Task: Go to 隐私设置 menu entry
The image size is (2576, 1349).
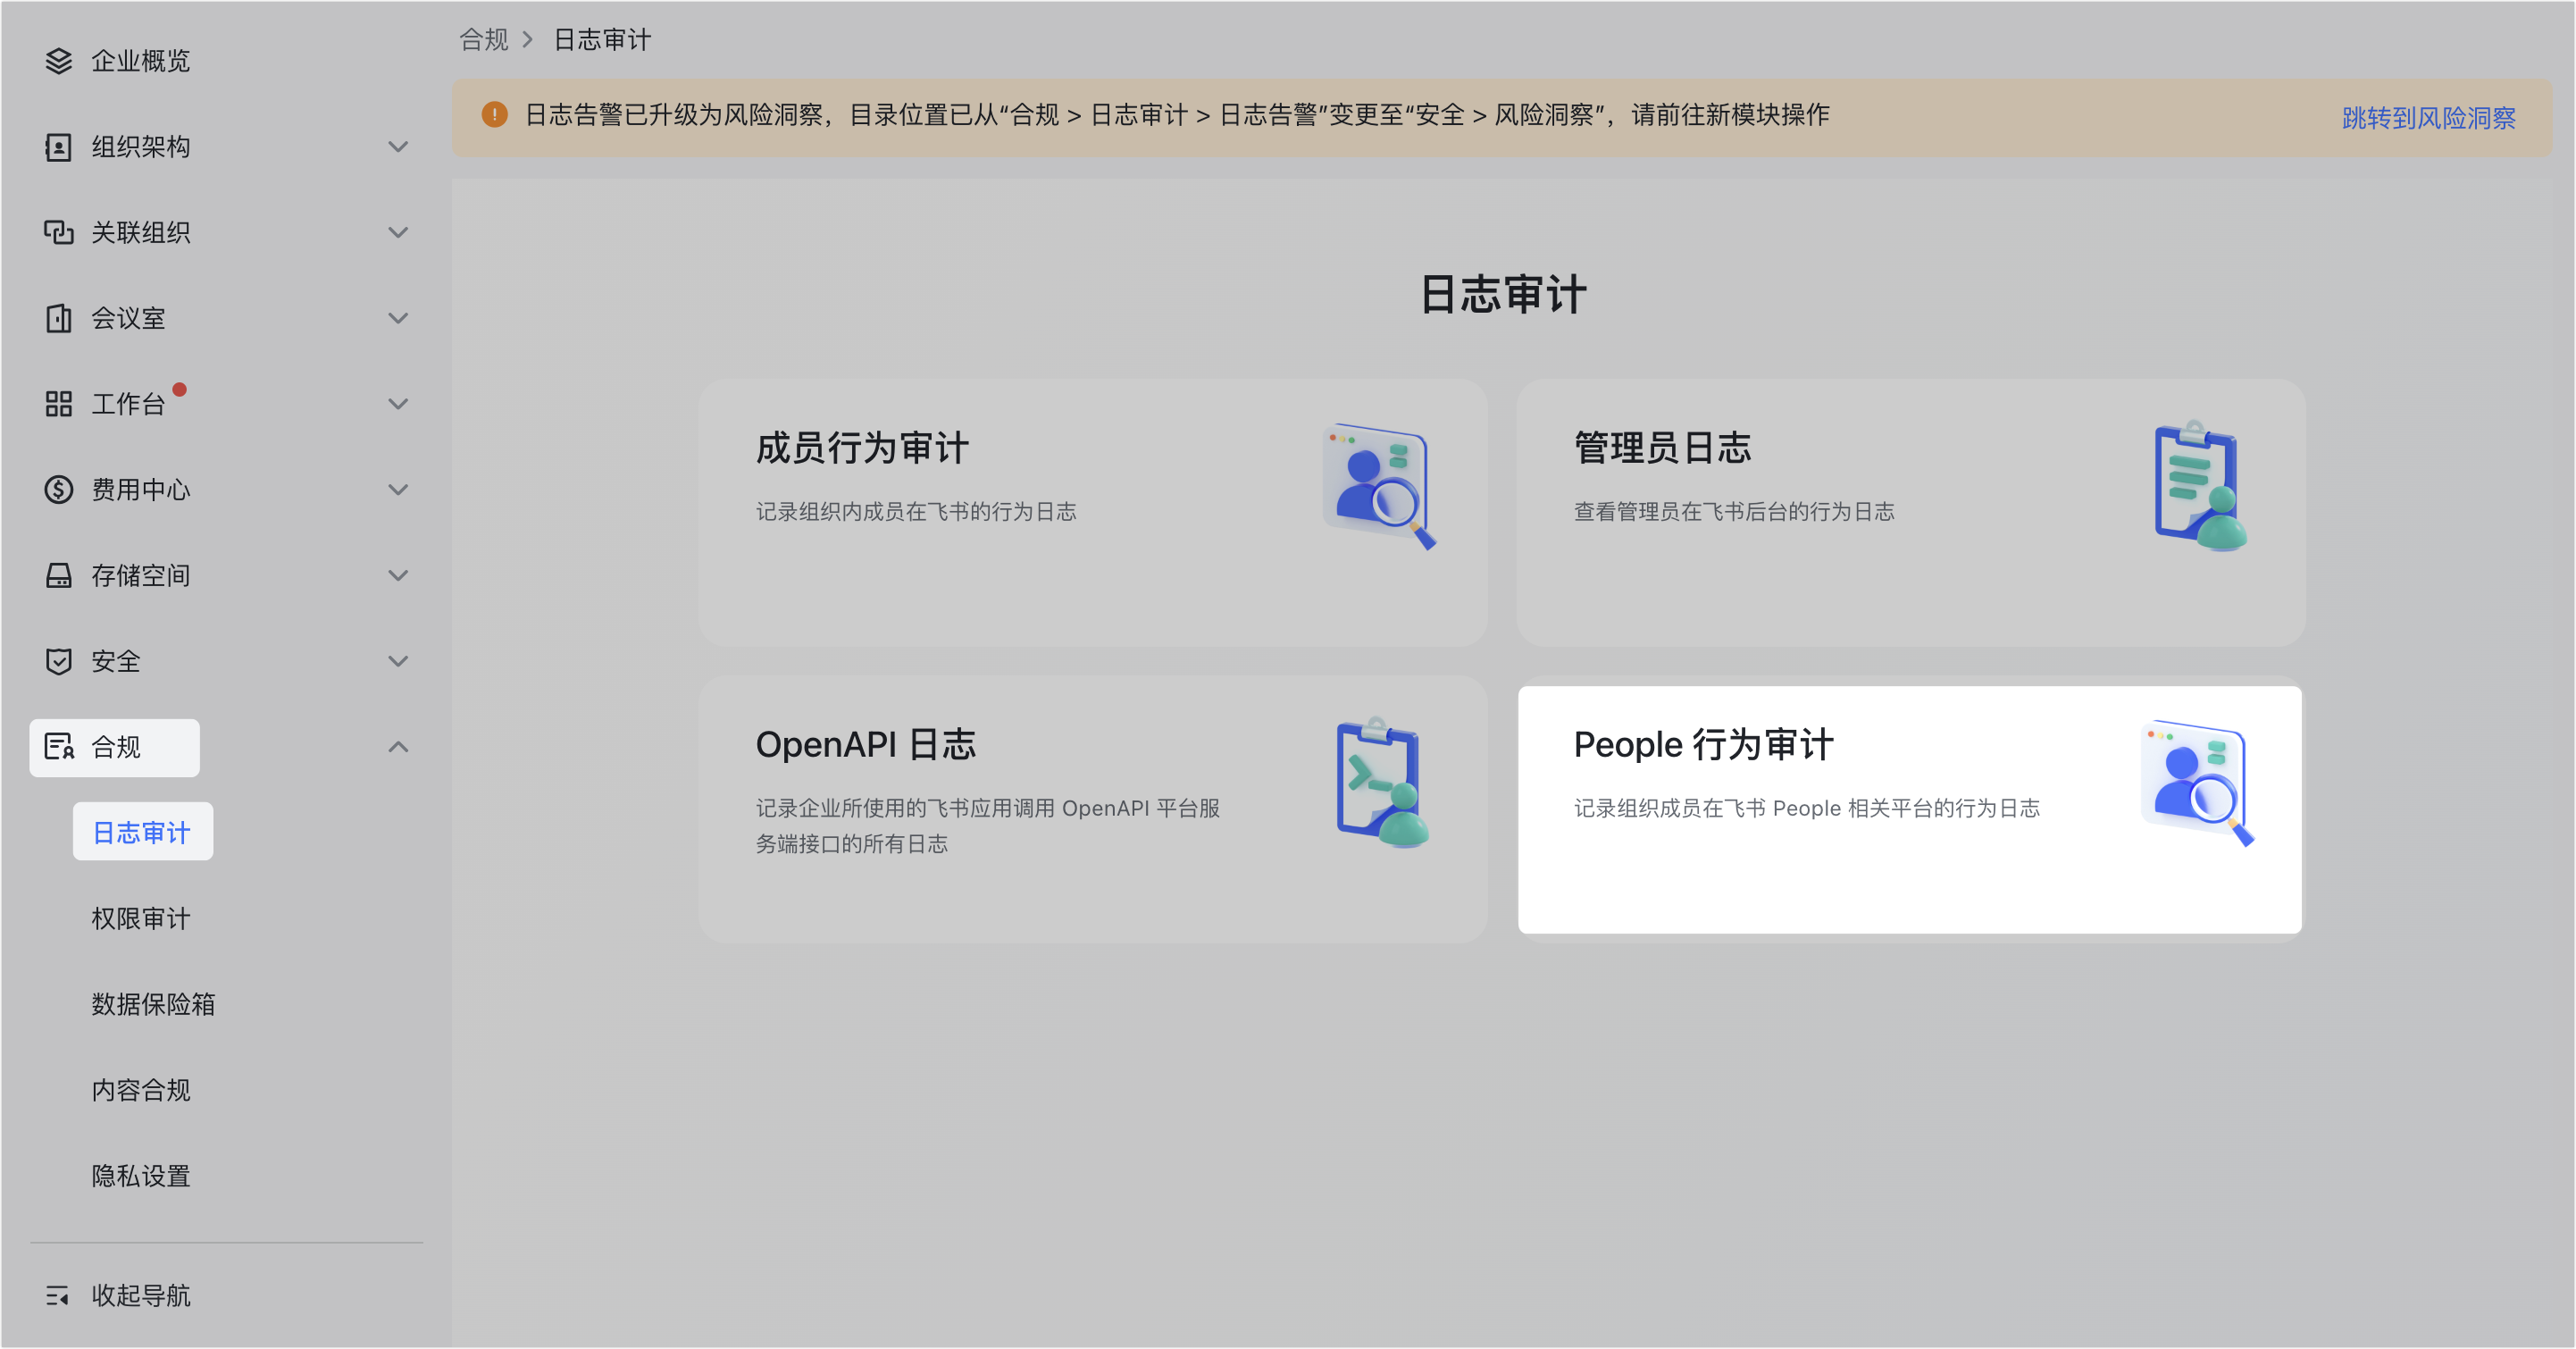Action: point(141,1176)
